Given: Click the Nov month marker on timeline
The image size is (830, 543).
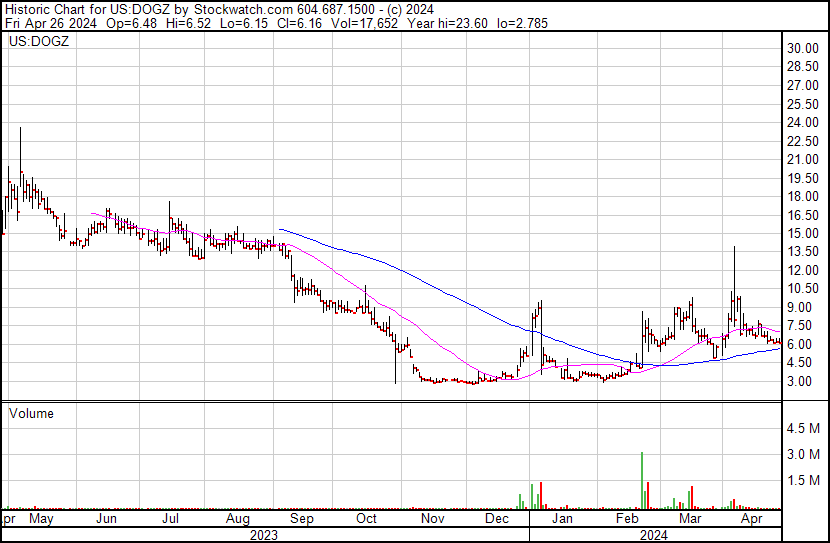Looking at the screenshot, I should point(432,519).
